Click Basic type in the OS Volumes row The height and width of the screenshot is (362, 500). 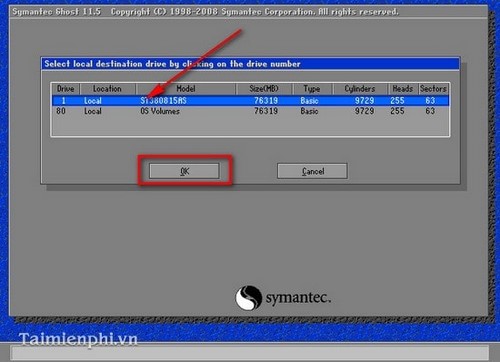click(x=309, y=111)
